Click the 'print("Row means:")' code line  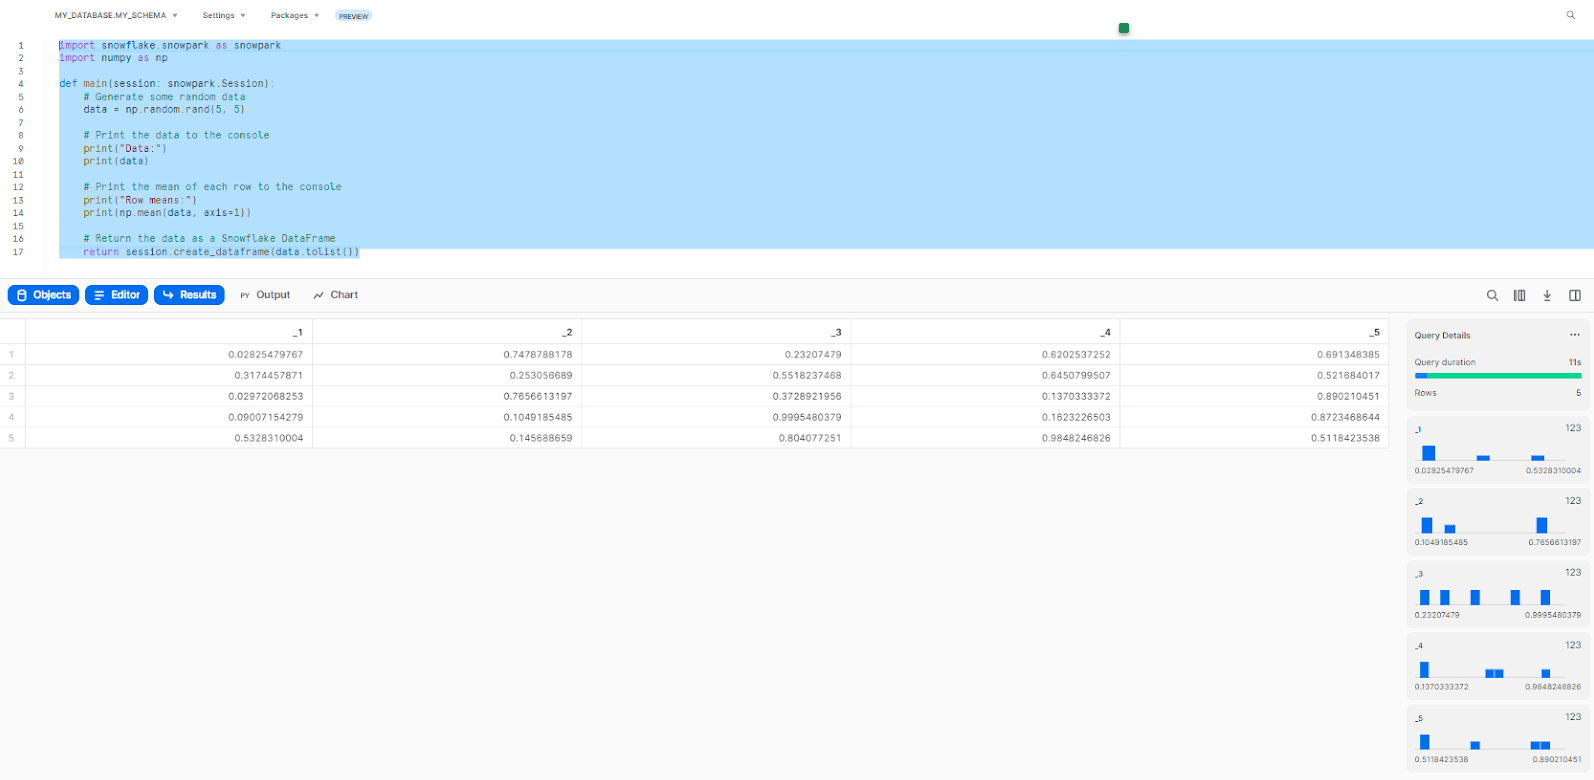click(140, 200)
